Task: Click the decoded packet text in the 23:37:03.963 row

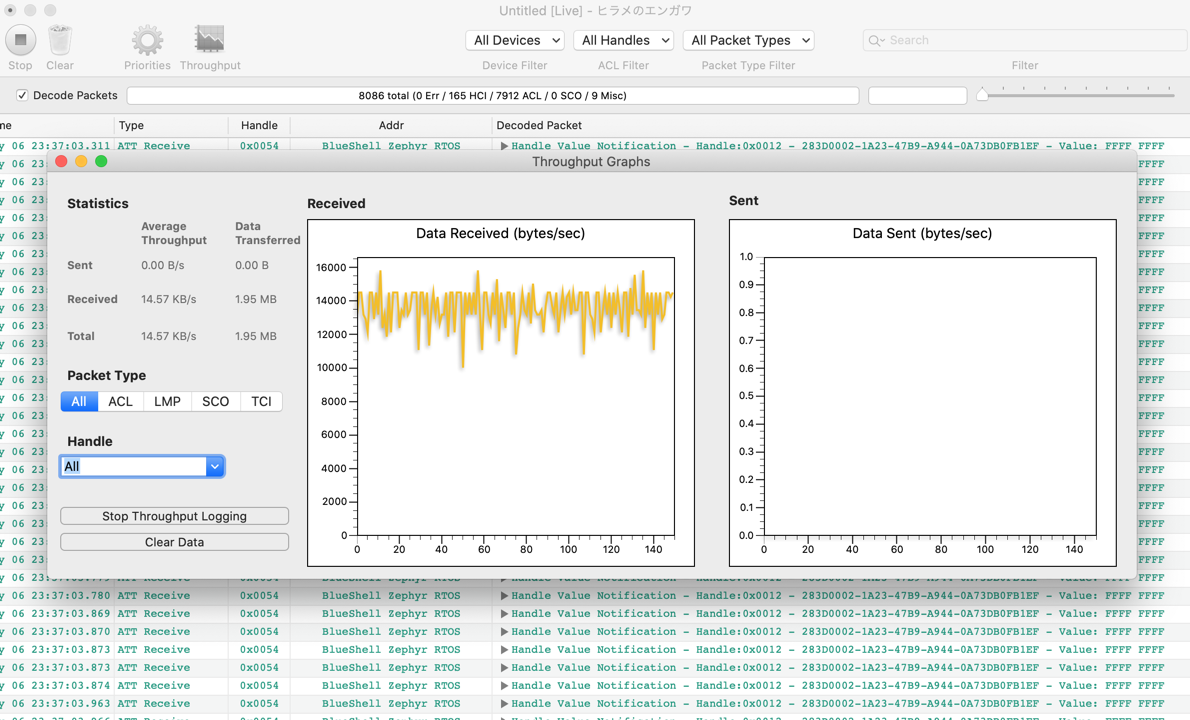Action: [x=838, y=703]
